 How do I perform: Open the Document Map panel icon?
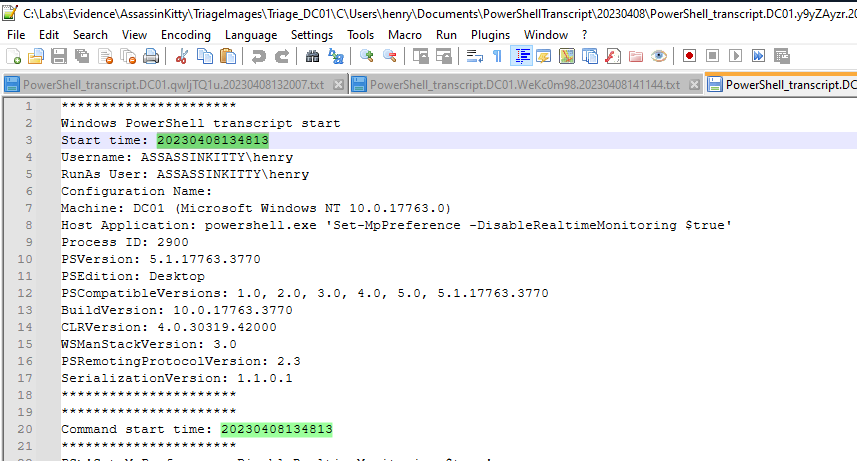click(x=567, y=56)
